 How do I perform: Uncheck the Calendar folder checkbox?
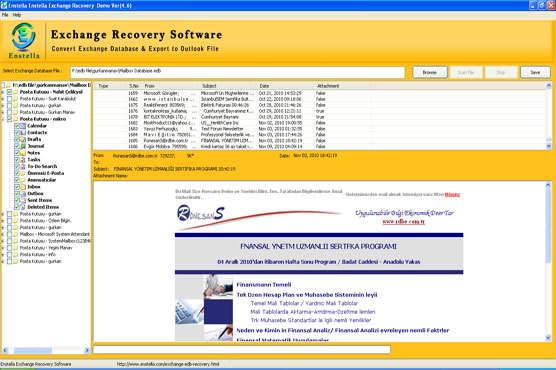coord(17,126)
